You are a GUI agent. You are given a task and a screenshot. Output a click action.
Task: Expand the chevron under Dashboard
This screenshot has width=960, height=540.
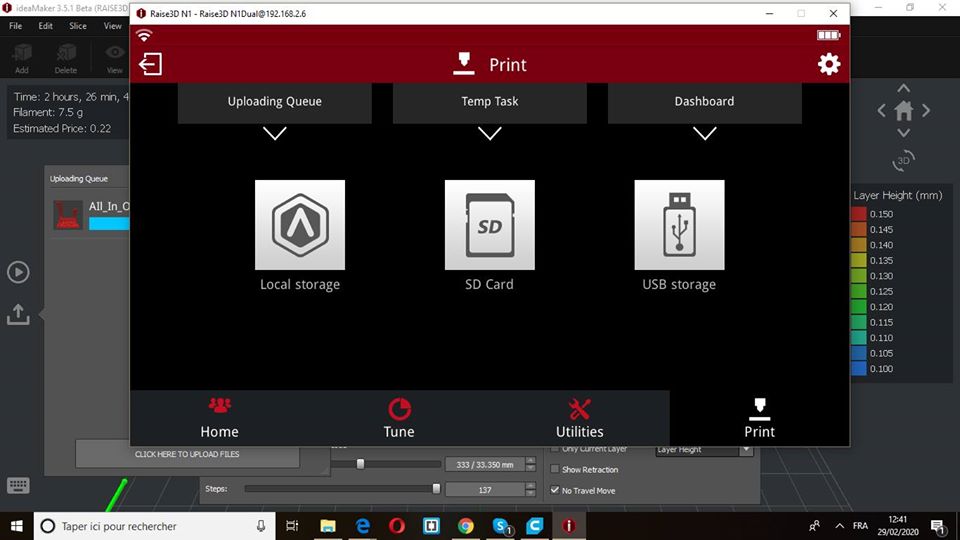coord(705,133)
